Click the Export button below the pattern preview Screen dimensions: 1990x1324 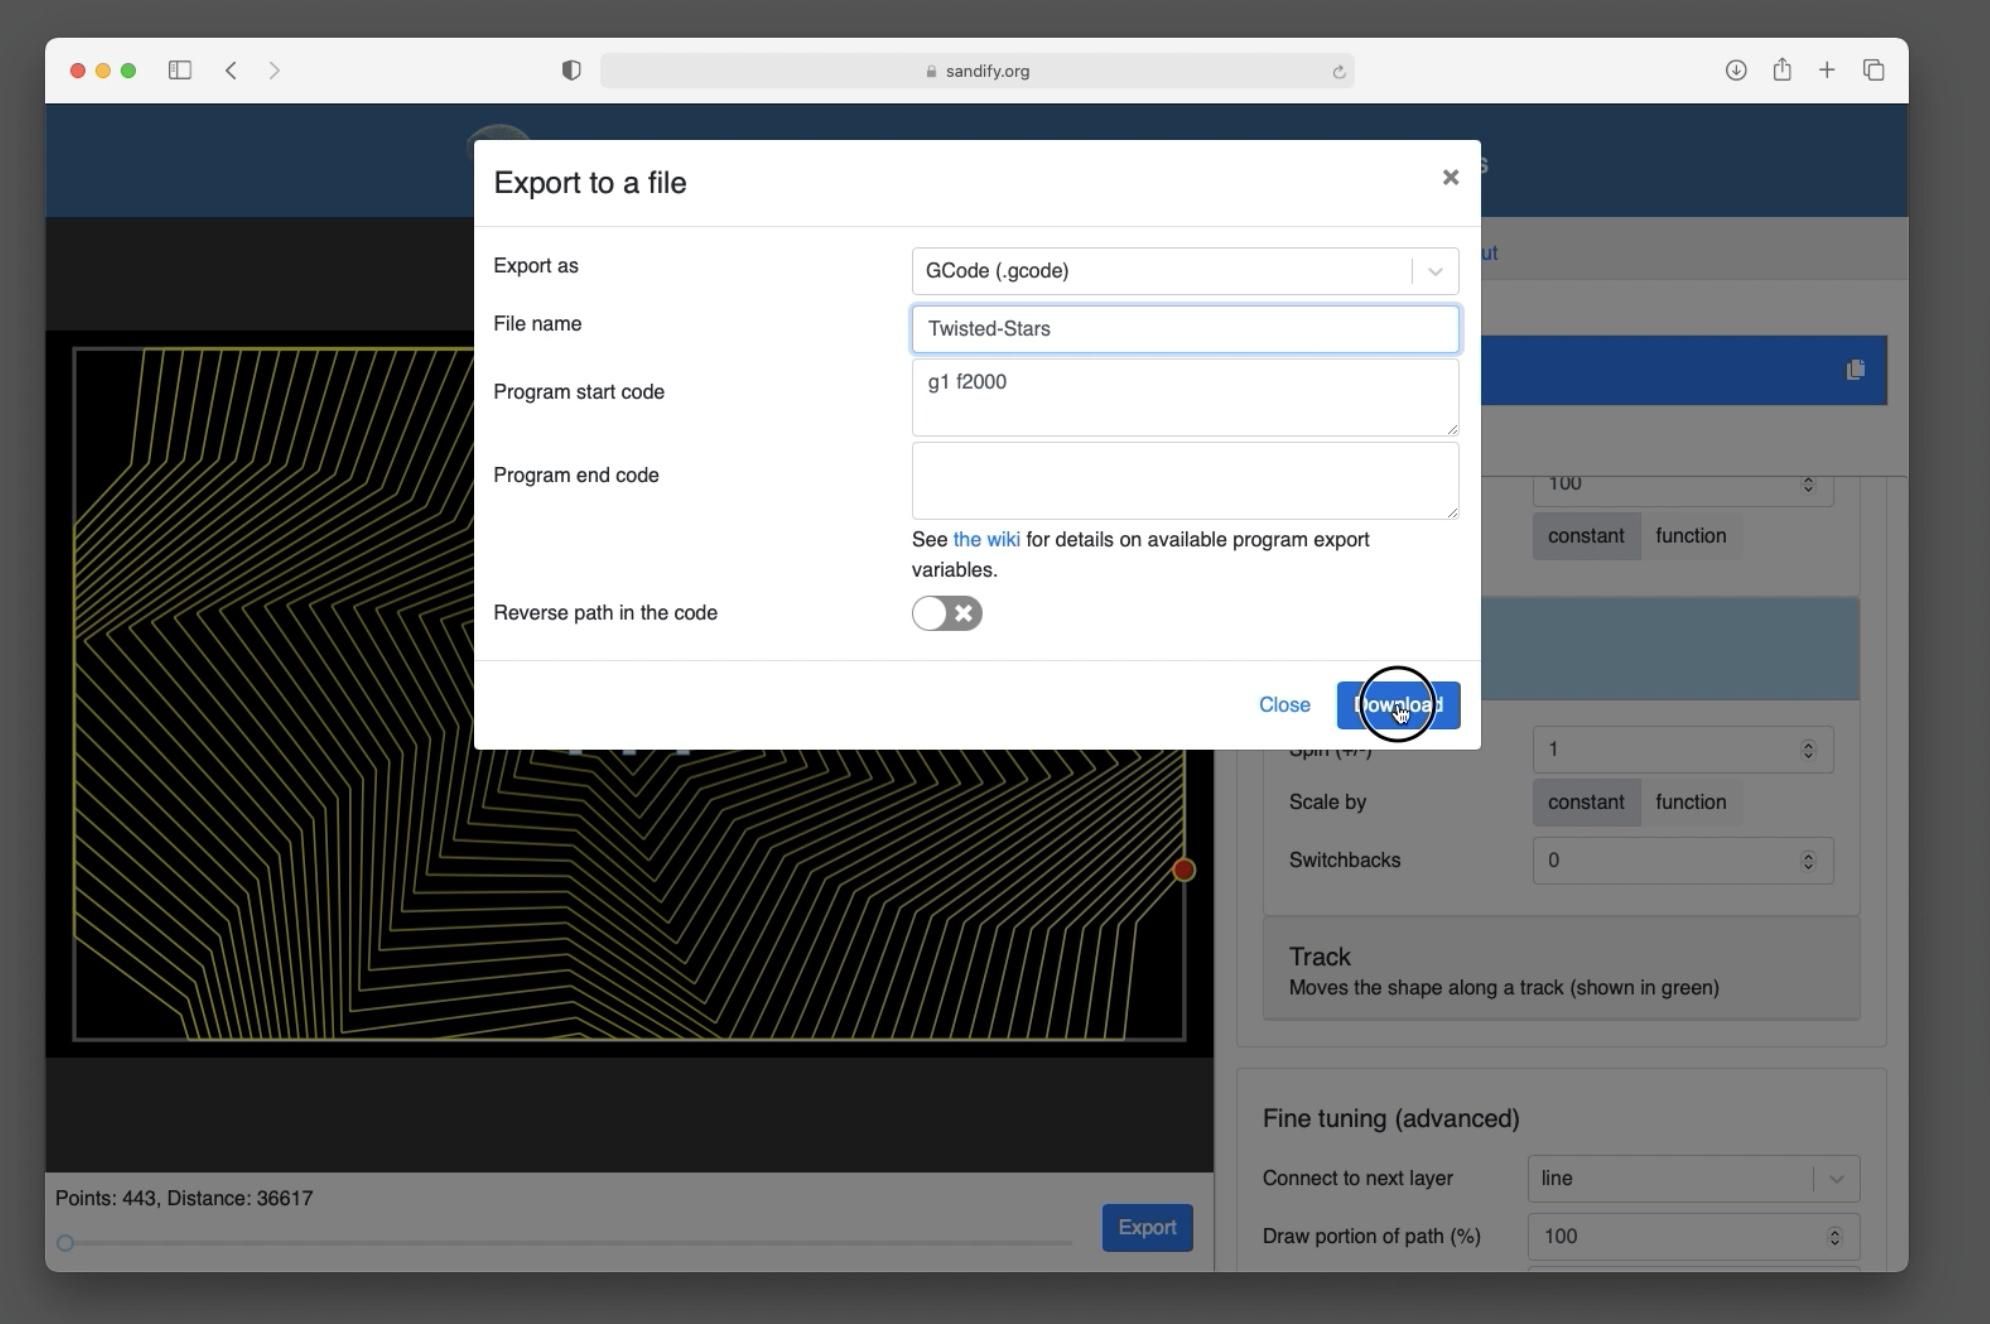[x=1147, y=1227]
